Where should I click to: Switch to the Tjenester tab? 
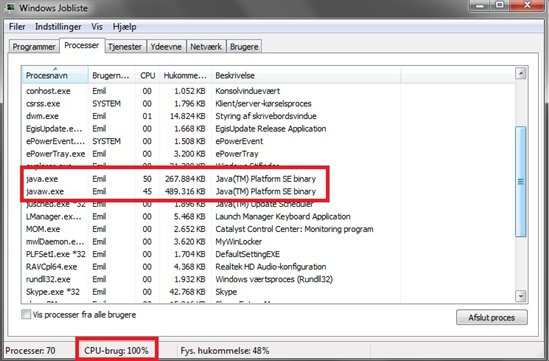tap(125, 47)
